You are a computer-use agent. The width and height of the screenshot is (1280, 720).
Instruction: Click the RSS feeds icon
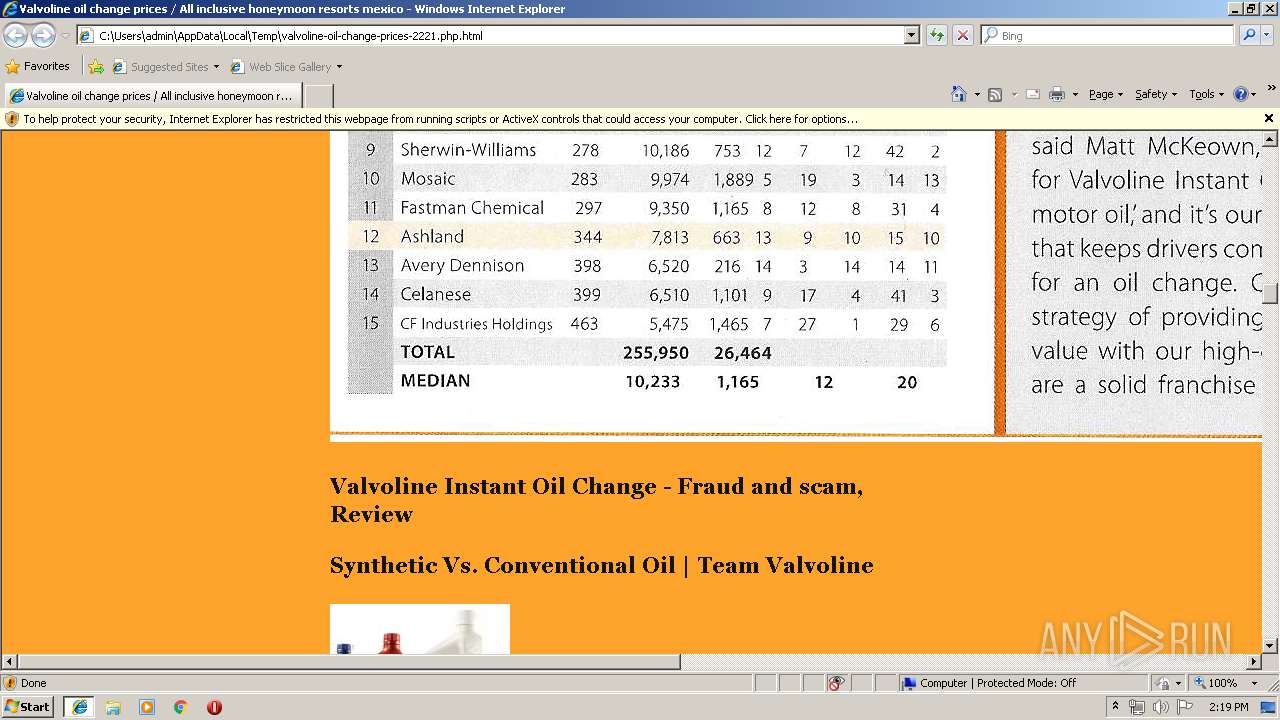[x=995, y=94]
